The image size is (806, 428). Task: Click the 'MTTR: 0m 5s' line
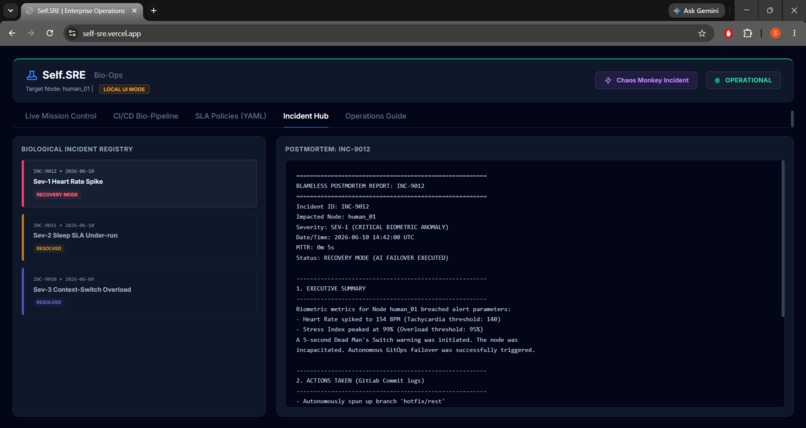(315, 247)
